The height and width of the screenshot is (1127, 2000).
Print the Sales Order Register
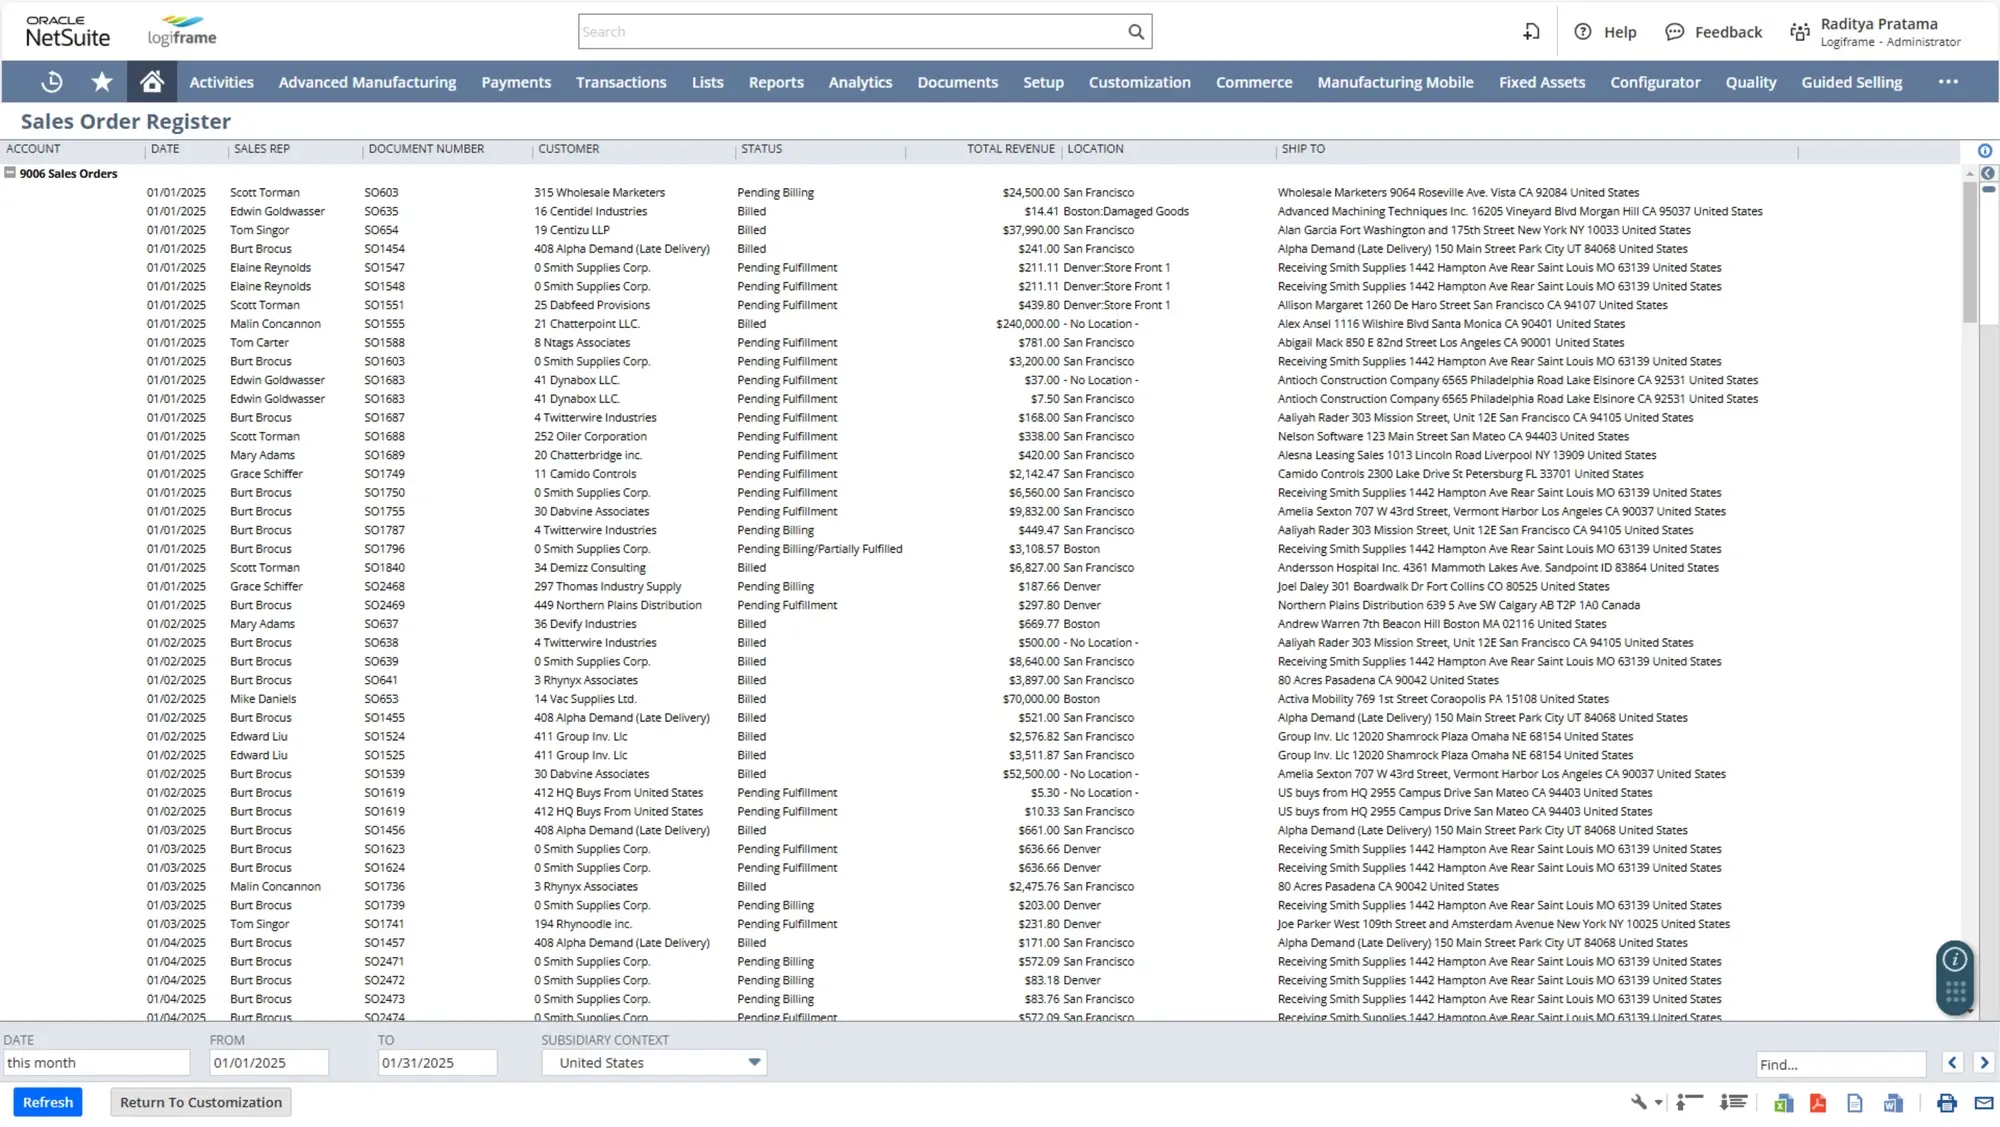[x=1946, y=1102]
